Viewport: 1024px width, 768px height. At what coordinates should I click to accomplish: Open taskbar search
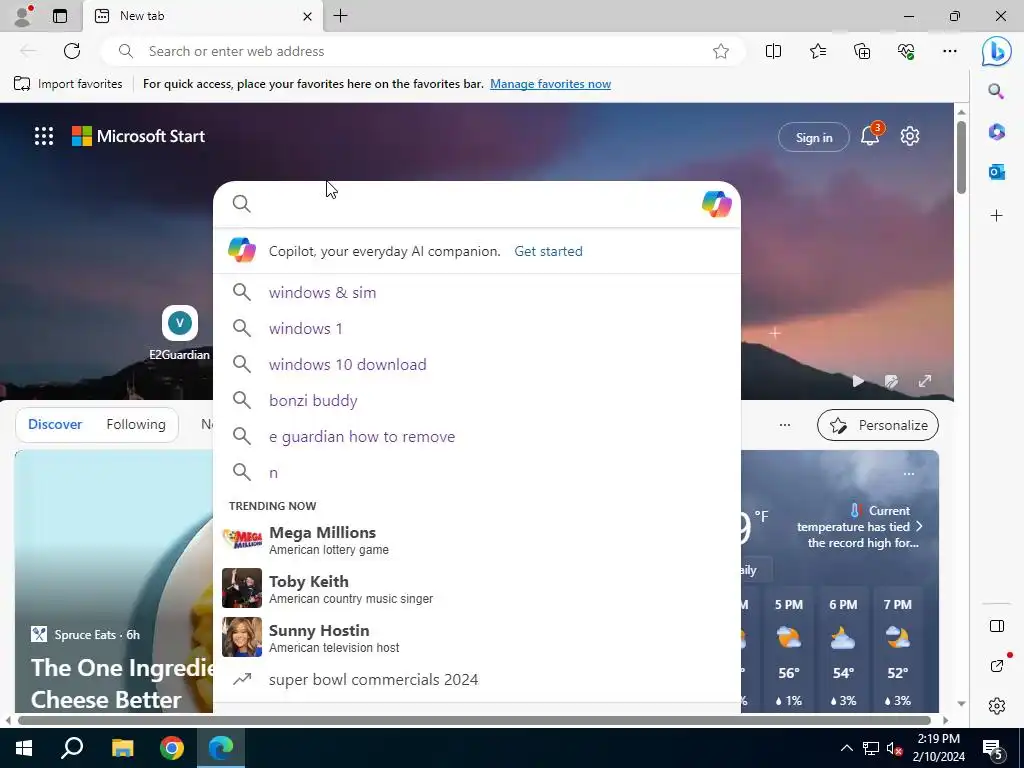pyautogui.click(x=72, y=748)
